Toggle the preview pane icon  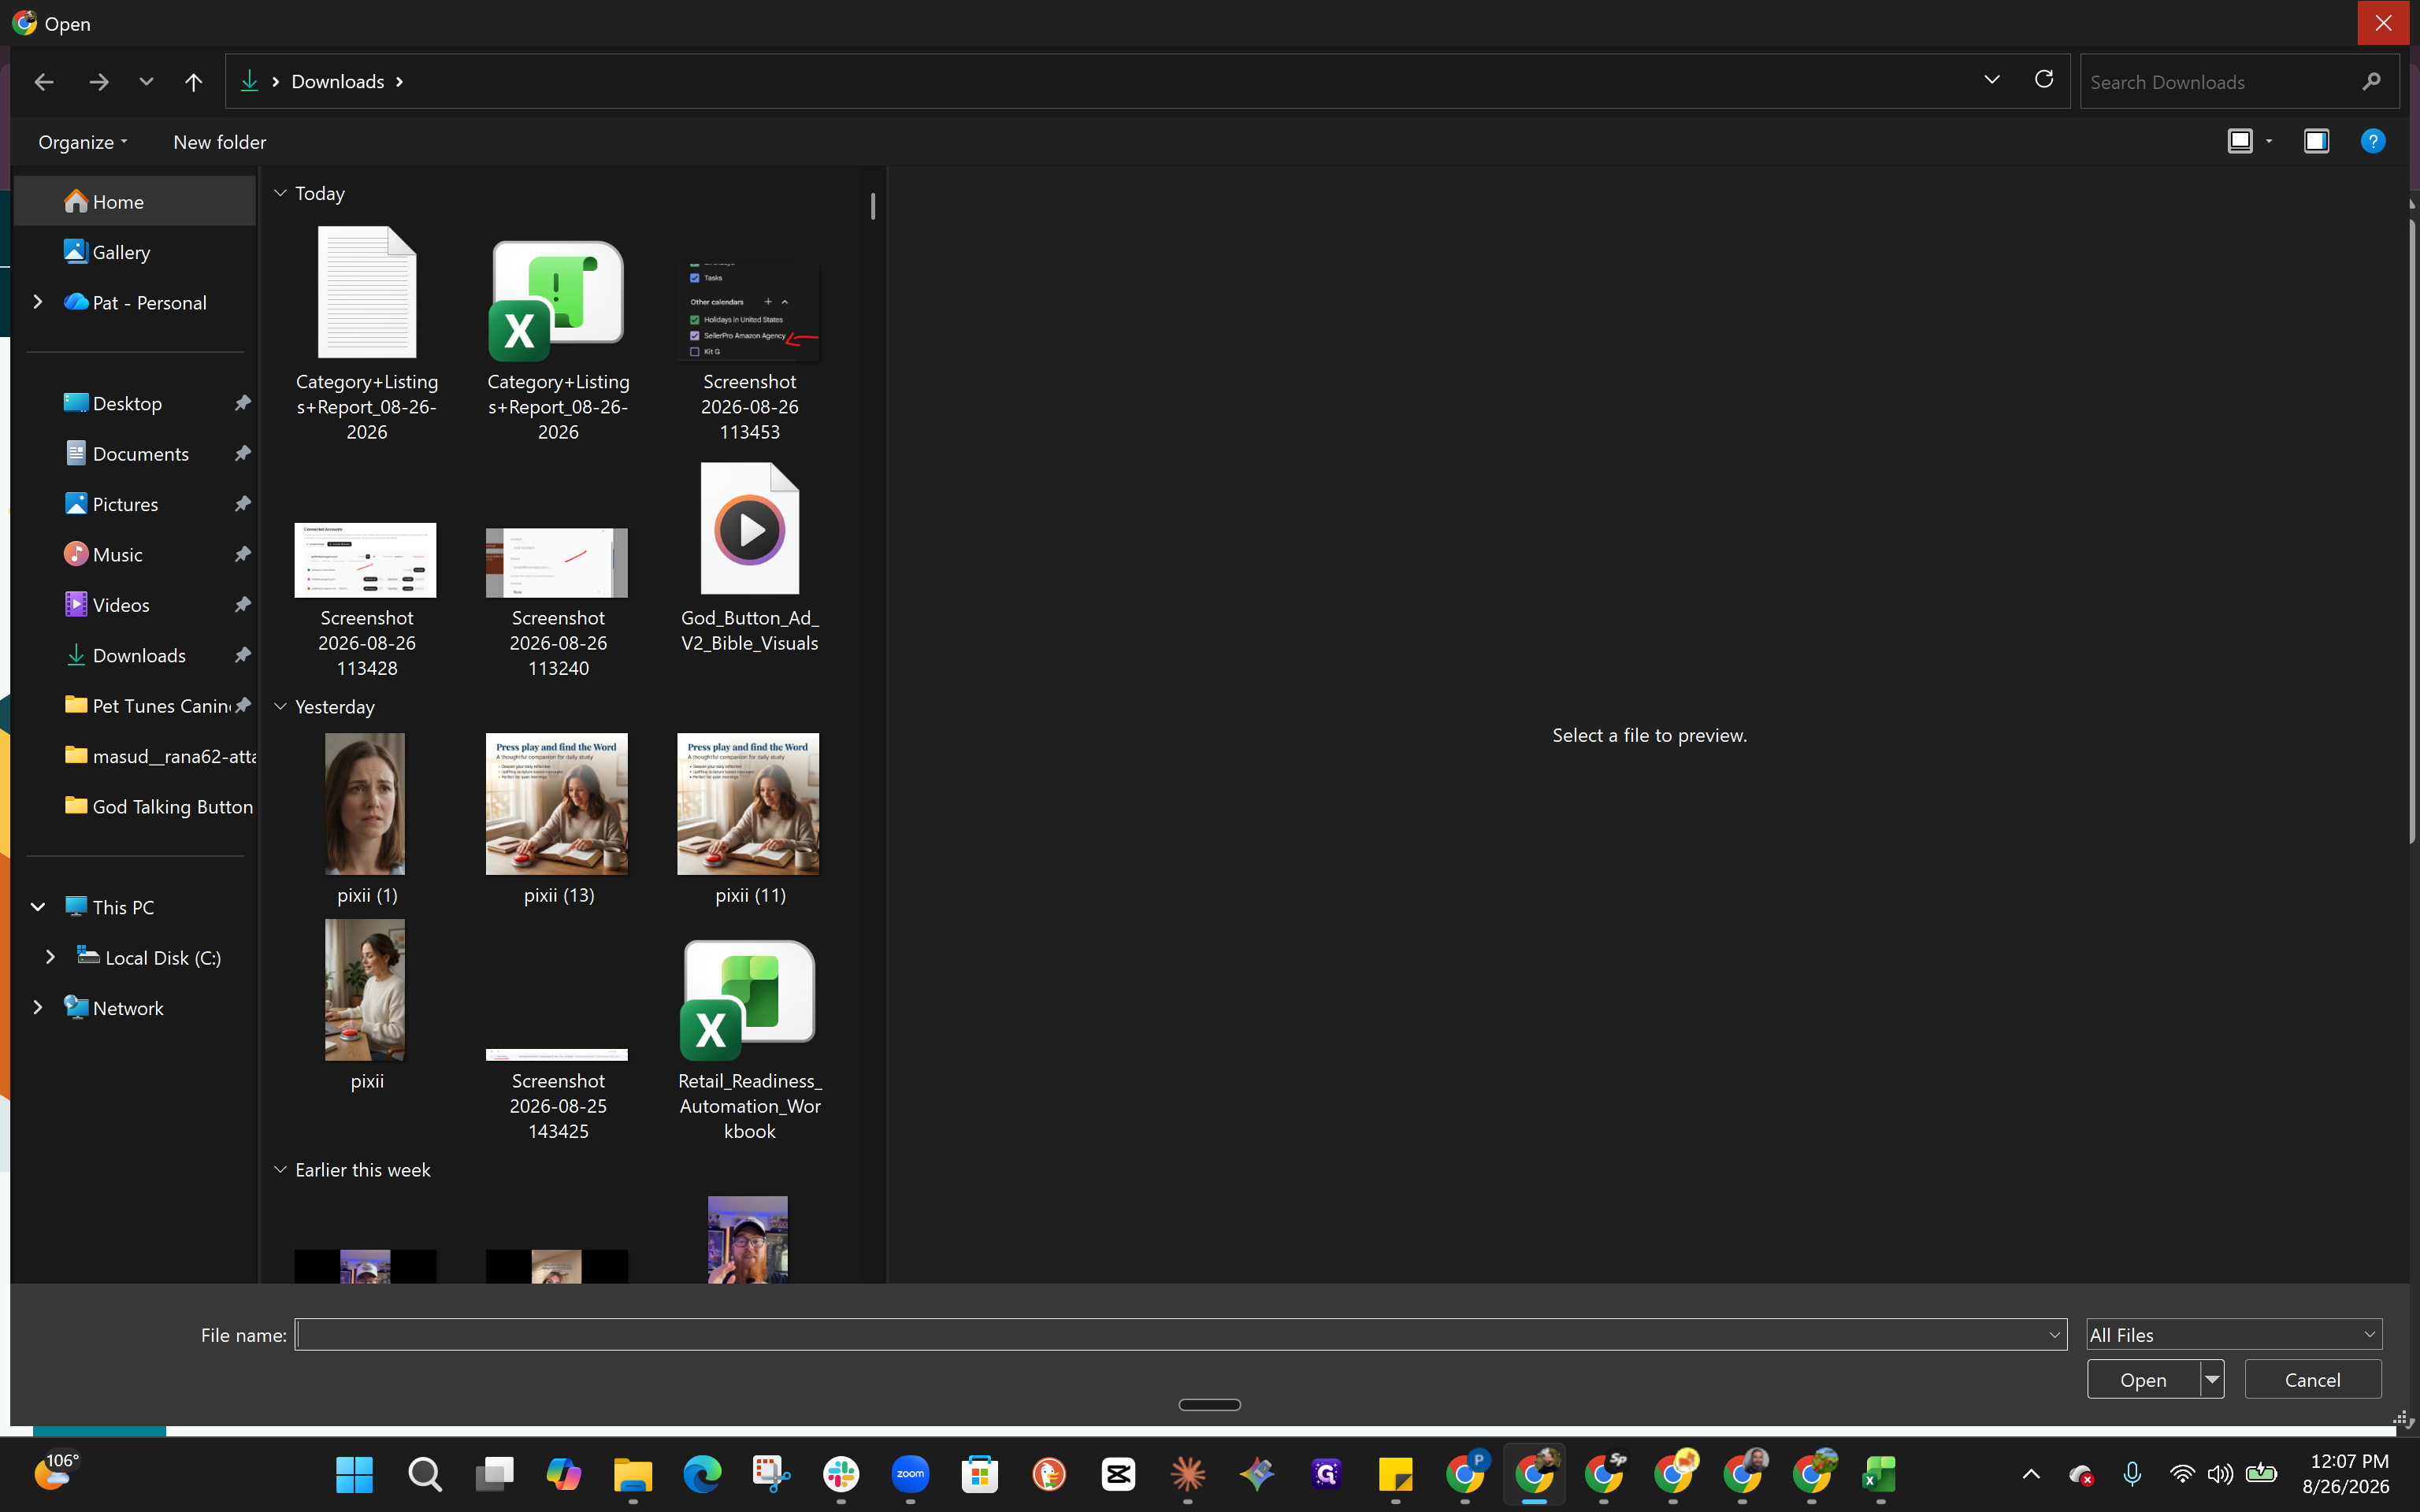pyautogui.click(x=2316, y=141)
